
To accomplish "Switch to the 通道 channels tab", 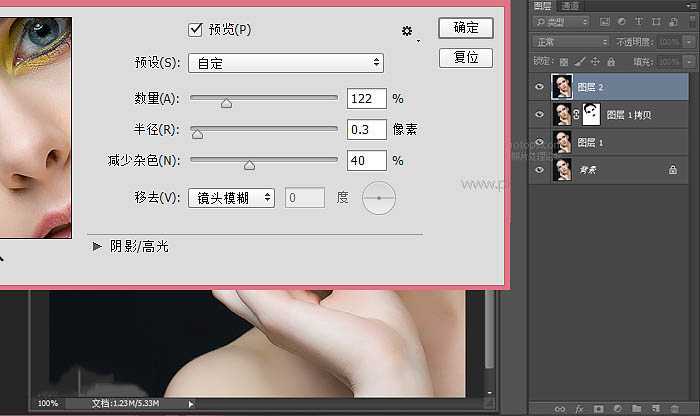I will coord(572,6).
